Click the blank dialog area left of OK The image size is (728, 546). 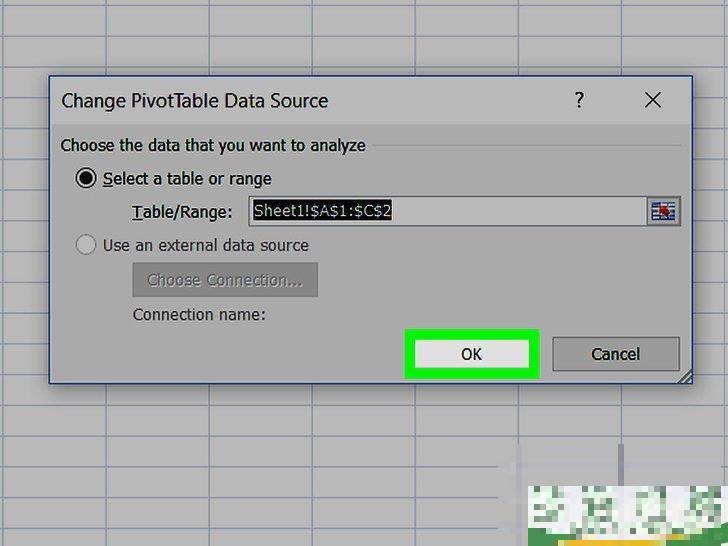pyautogui.click(x=250, y=354)
